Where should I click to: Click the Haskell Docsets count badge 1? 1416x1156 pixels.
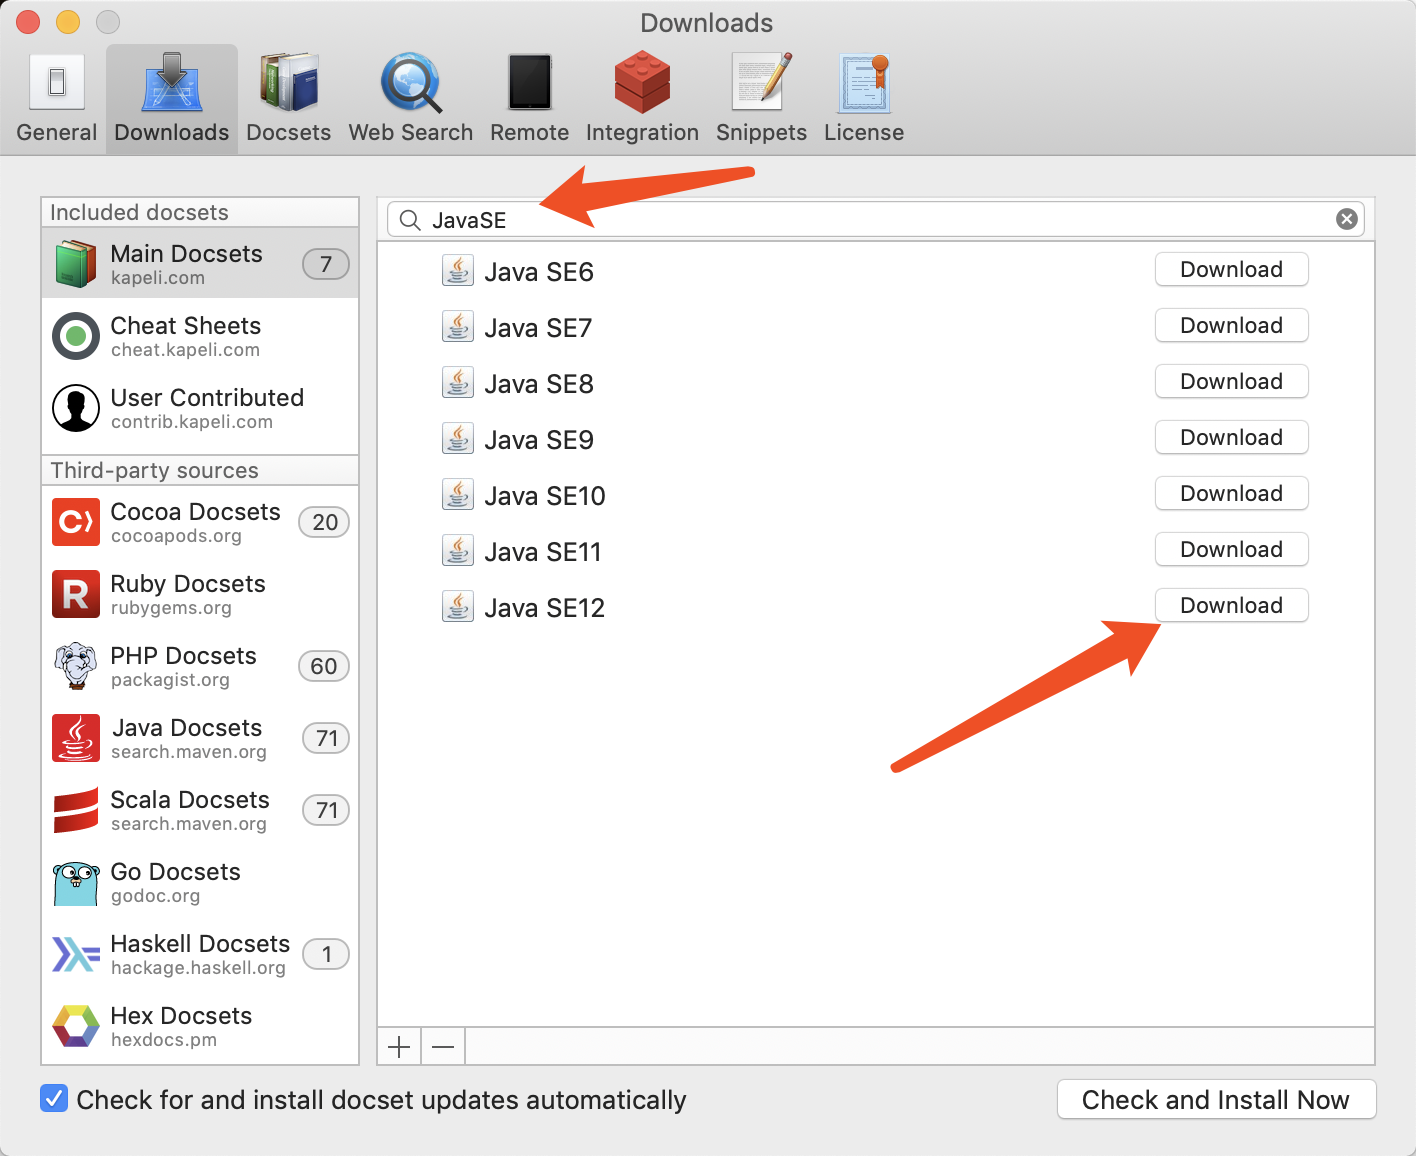point(326,954)
